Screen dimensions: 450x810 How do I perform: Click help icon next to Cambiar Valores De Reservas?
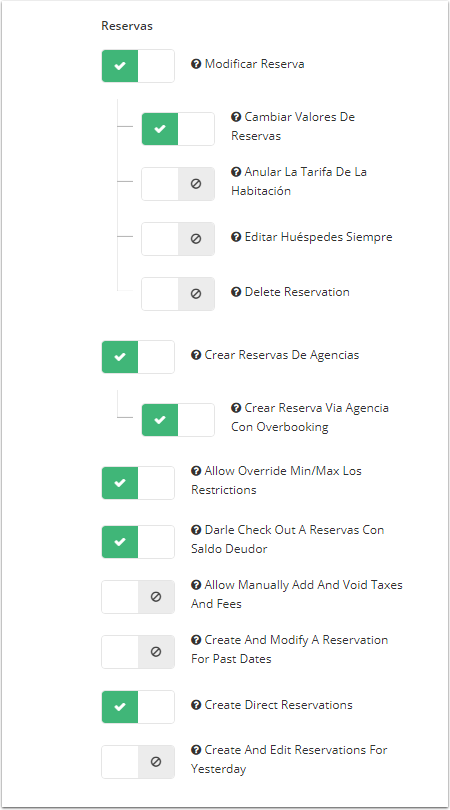[236, 117]
